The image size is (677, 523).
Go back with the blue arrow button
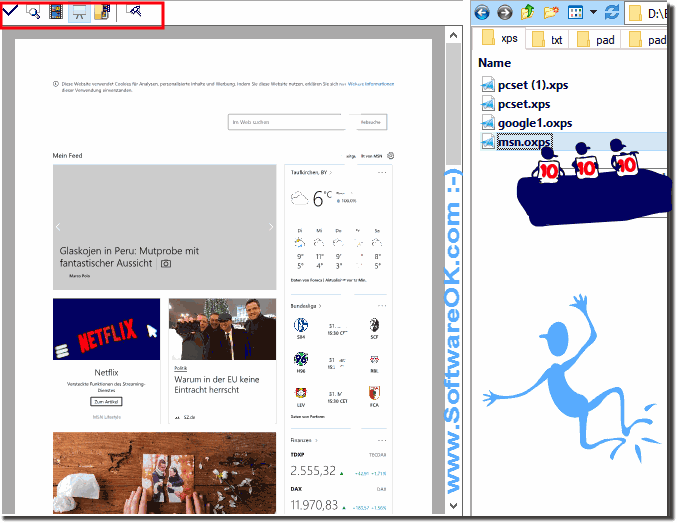[482, 13]
